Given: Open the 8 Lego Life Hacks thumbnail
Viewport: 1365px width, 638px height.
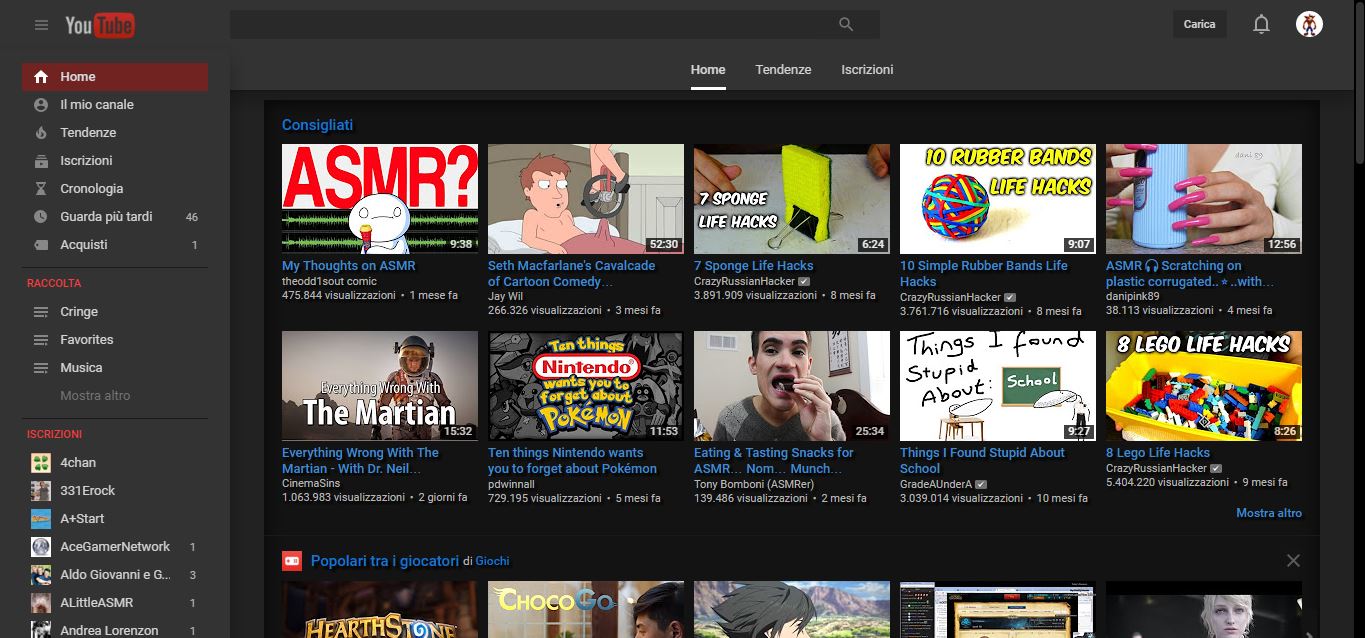Looking at the screenshot, I should (1204, 386).
